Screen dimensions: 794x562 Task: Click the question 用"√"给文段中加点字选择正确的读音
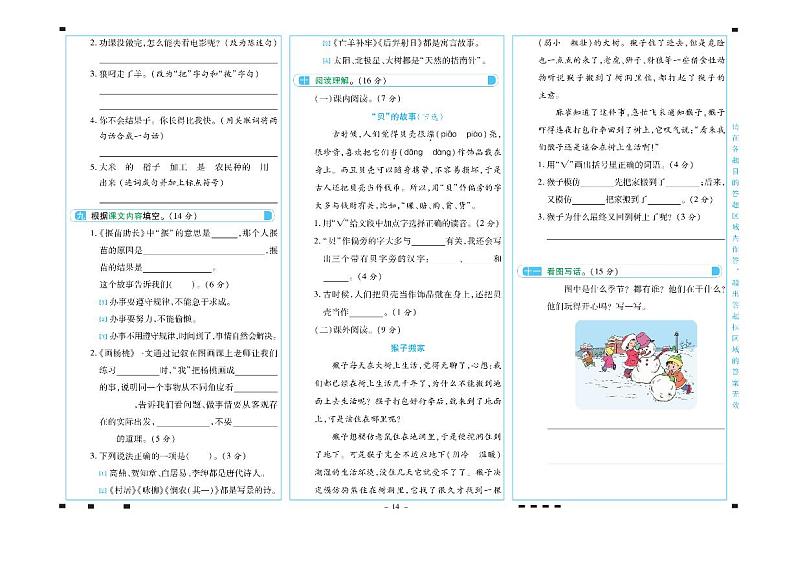pos(407,223)
